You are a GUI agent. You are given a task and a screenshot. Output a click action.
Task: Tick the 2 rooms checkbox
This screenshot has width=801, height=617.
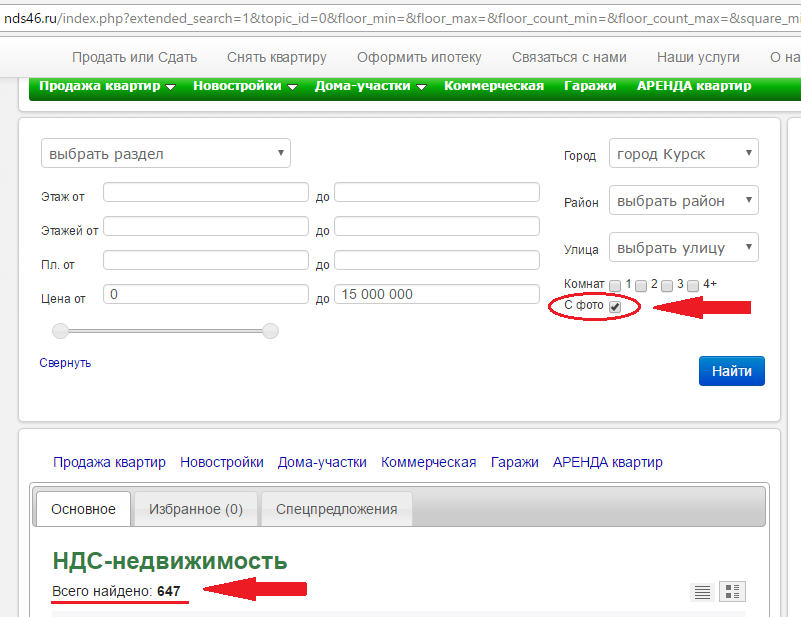click(x=641, y=286)
